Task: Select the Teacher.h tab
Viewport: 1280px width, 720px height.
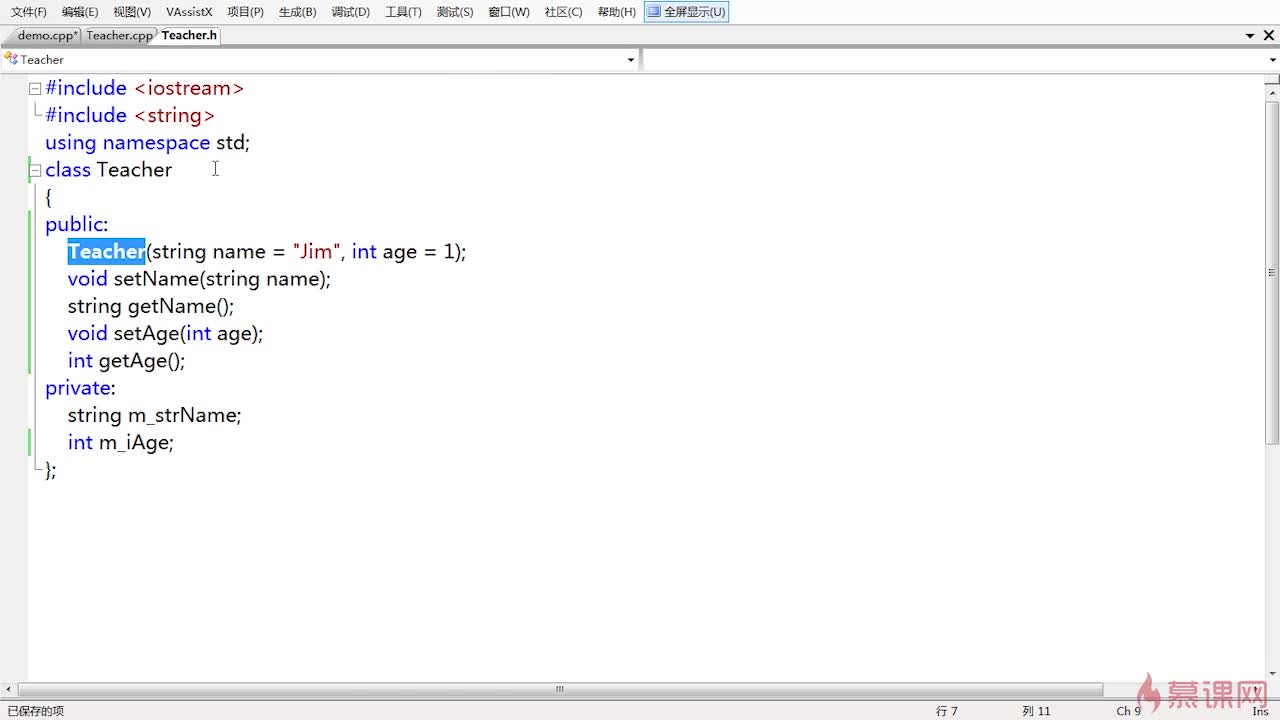Action: coord(189,35)
